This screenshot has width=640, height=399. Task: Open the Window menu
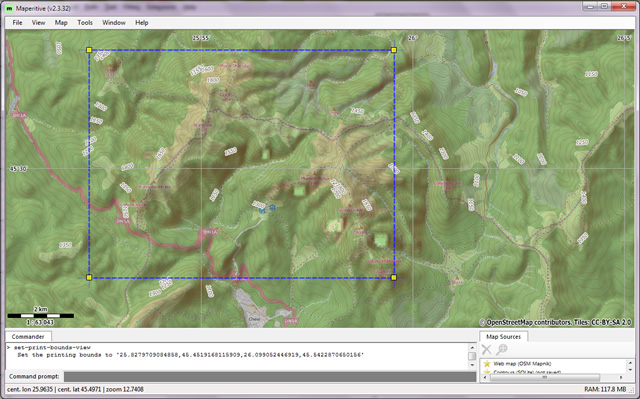[113, 22]
